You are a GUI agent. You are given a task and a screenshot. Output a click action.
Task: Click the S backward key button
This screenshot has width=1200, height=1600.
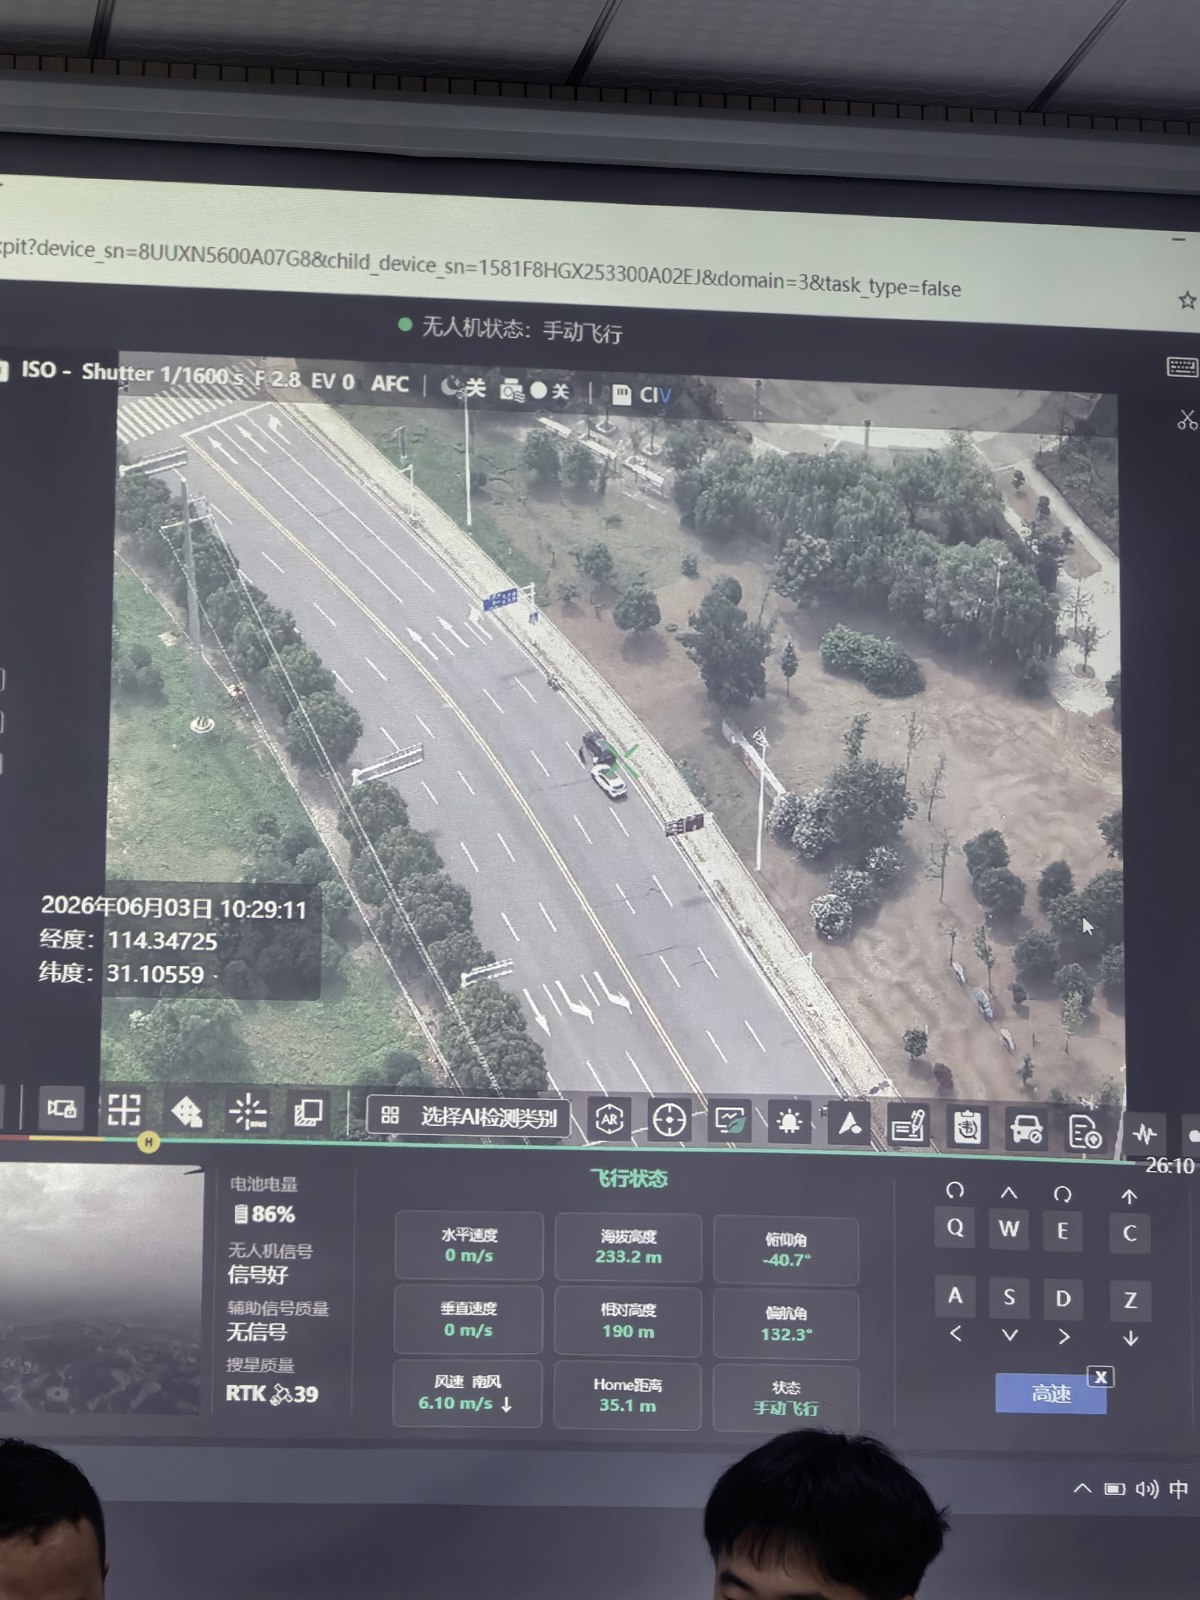click(1009, 1297)
